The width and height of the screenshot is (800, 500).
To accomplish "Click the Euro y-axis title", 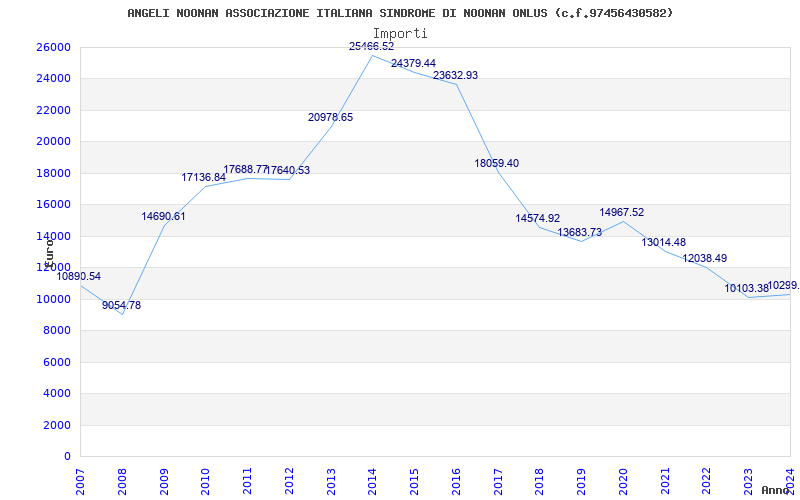I will [49, 254].
